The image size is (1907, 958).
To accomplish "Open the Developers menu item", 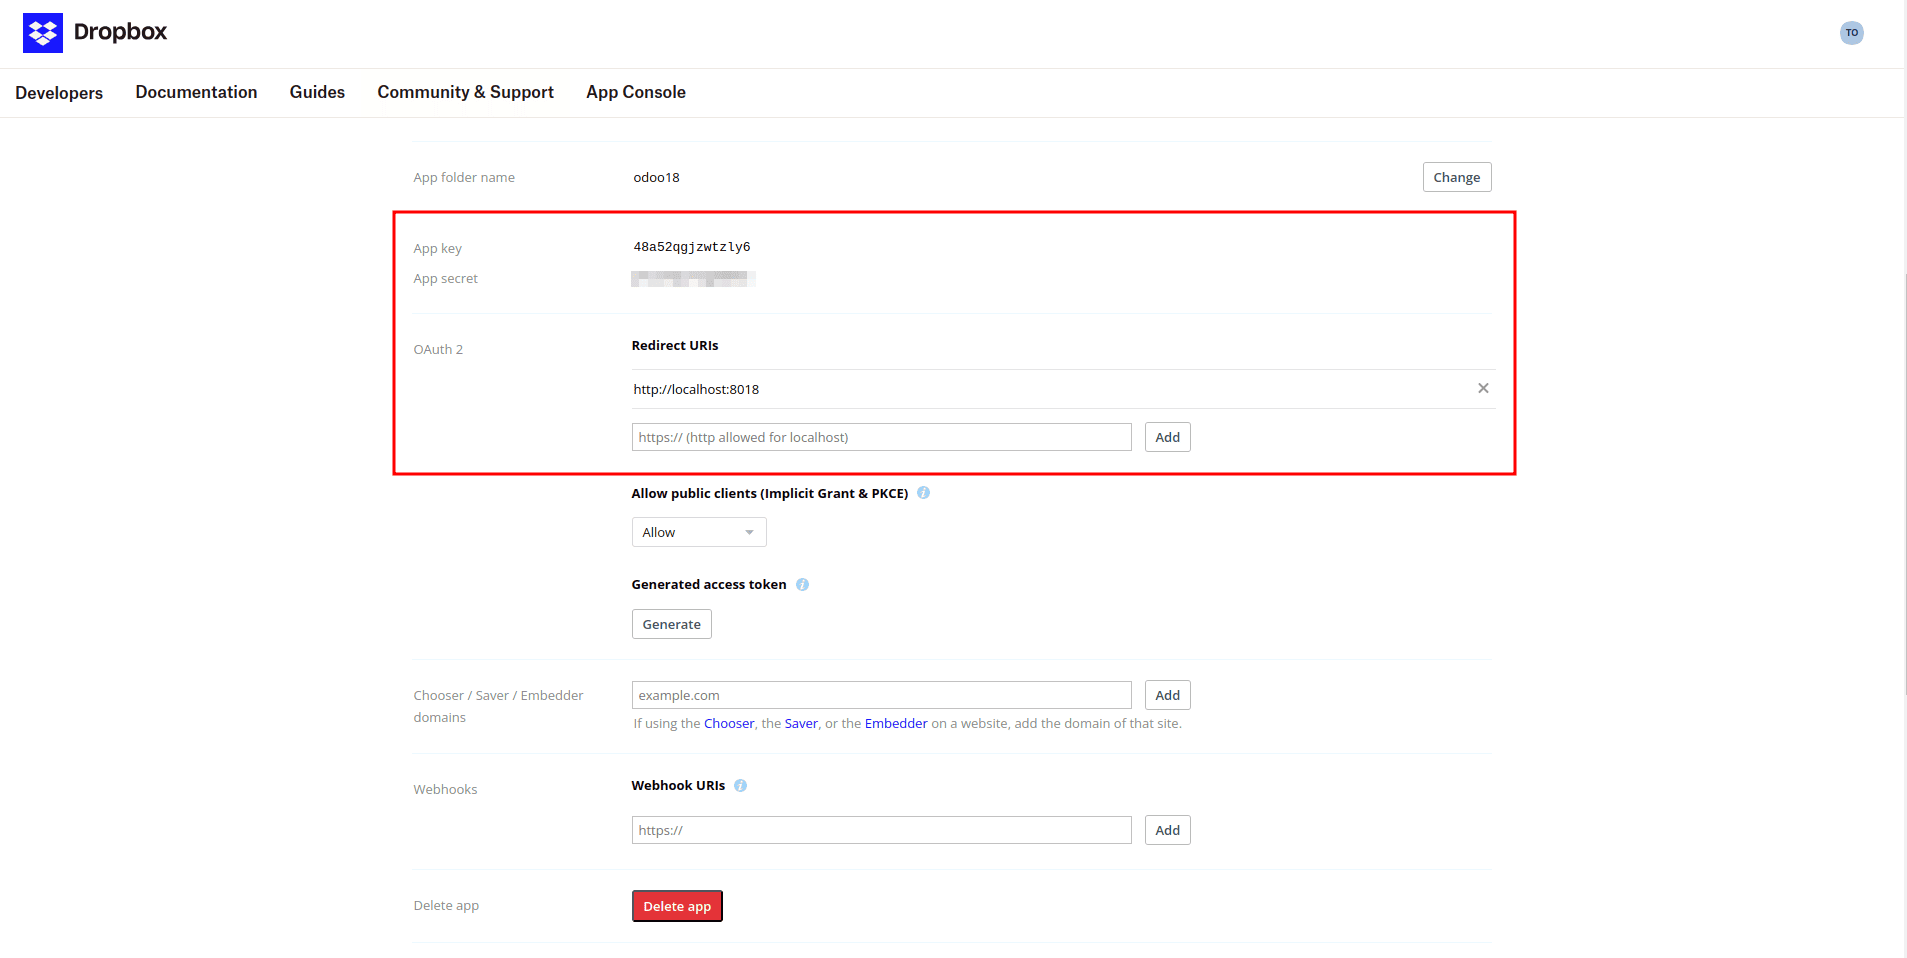I will pos(59,93).
